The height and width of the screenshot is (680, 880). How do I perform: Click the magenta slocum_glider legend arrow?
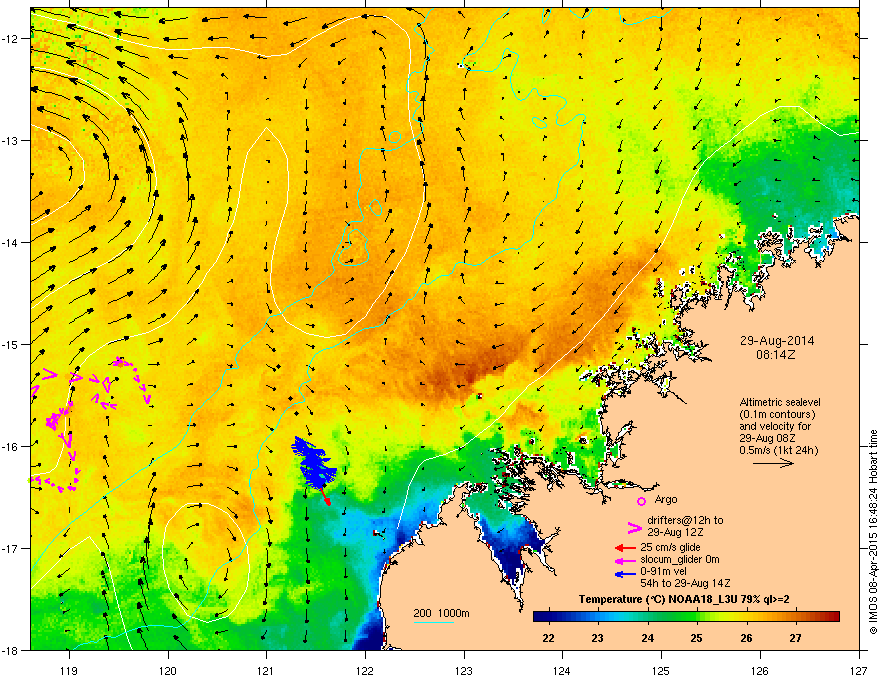[x=625, y=560]
